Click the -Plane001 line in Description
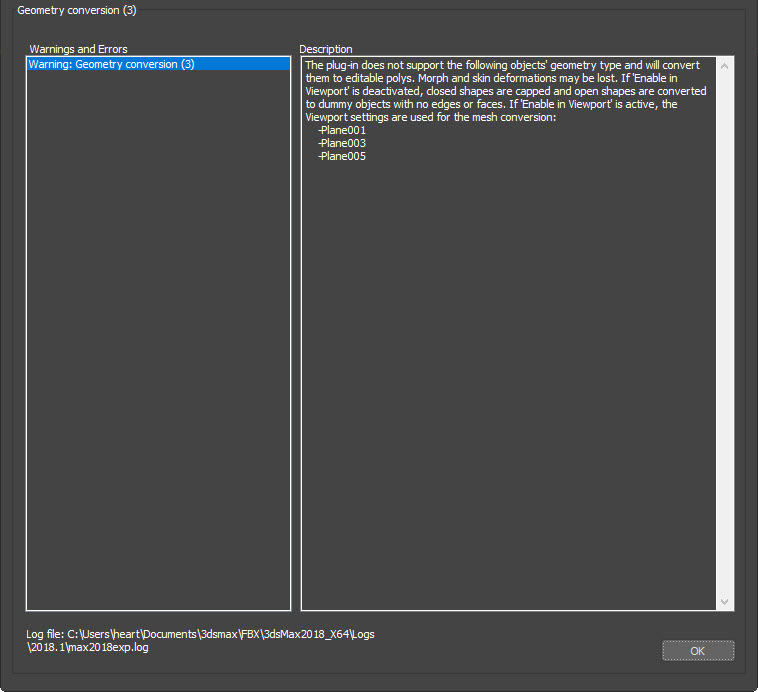 pyautogui.click(x=342, y=131)
